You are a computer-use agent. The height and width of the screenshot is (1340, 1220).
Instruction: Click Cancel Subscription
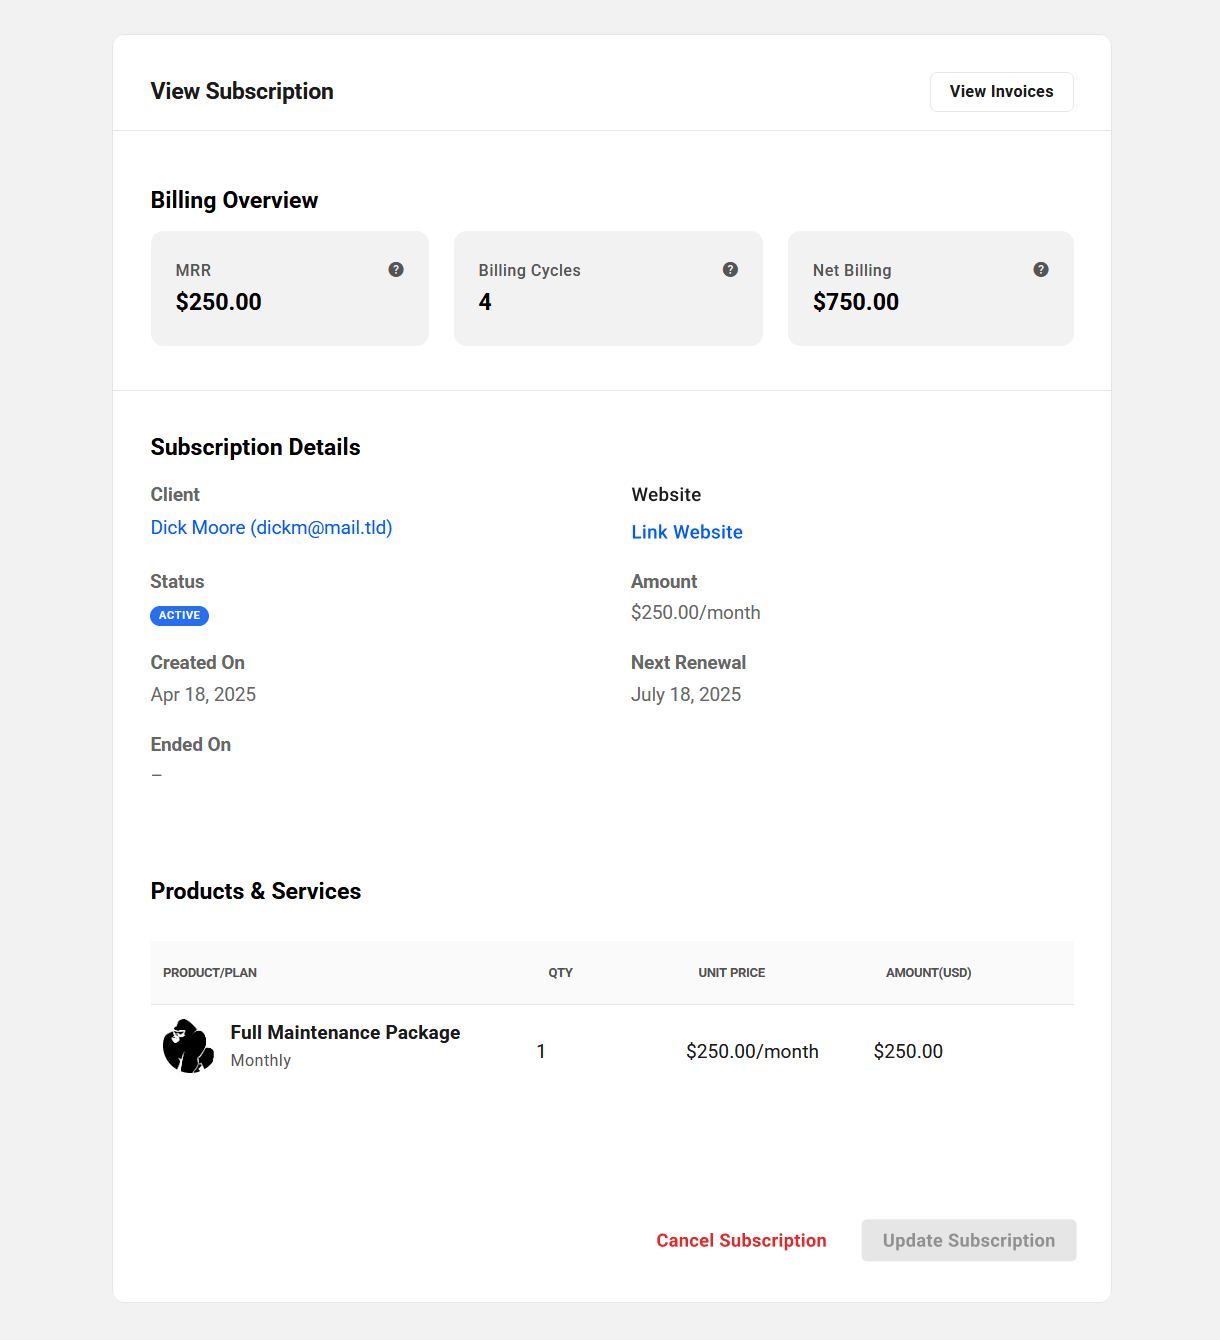point(741,1241)
